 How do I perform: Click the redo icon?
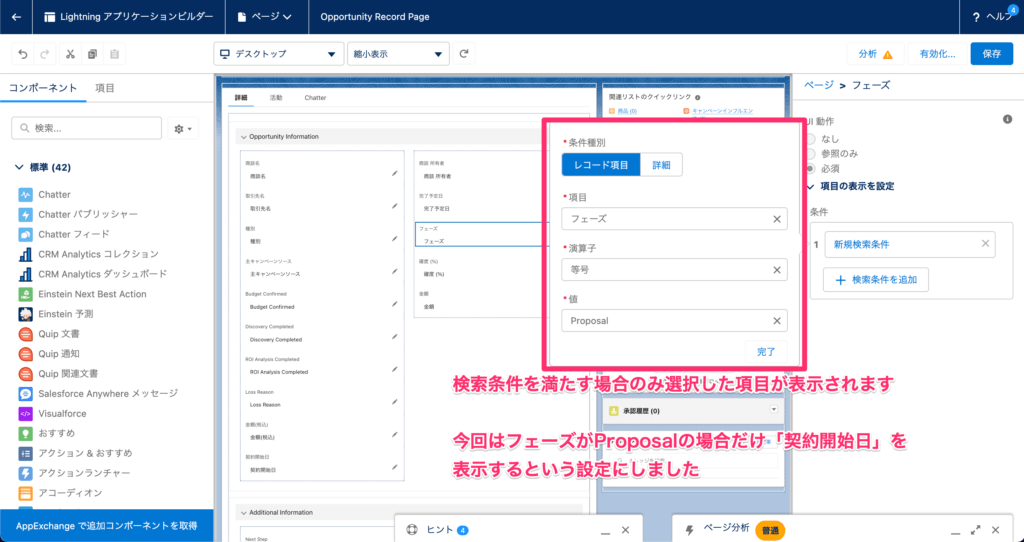tap(44, 54)
